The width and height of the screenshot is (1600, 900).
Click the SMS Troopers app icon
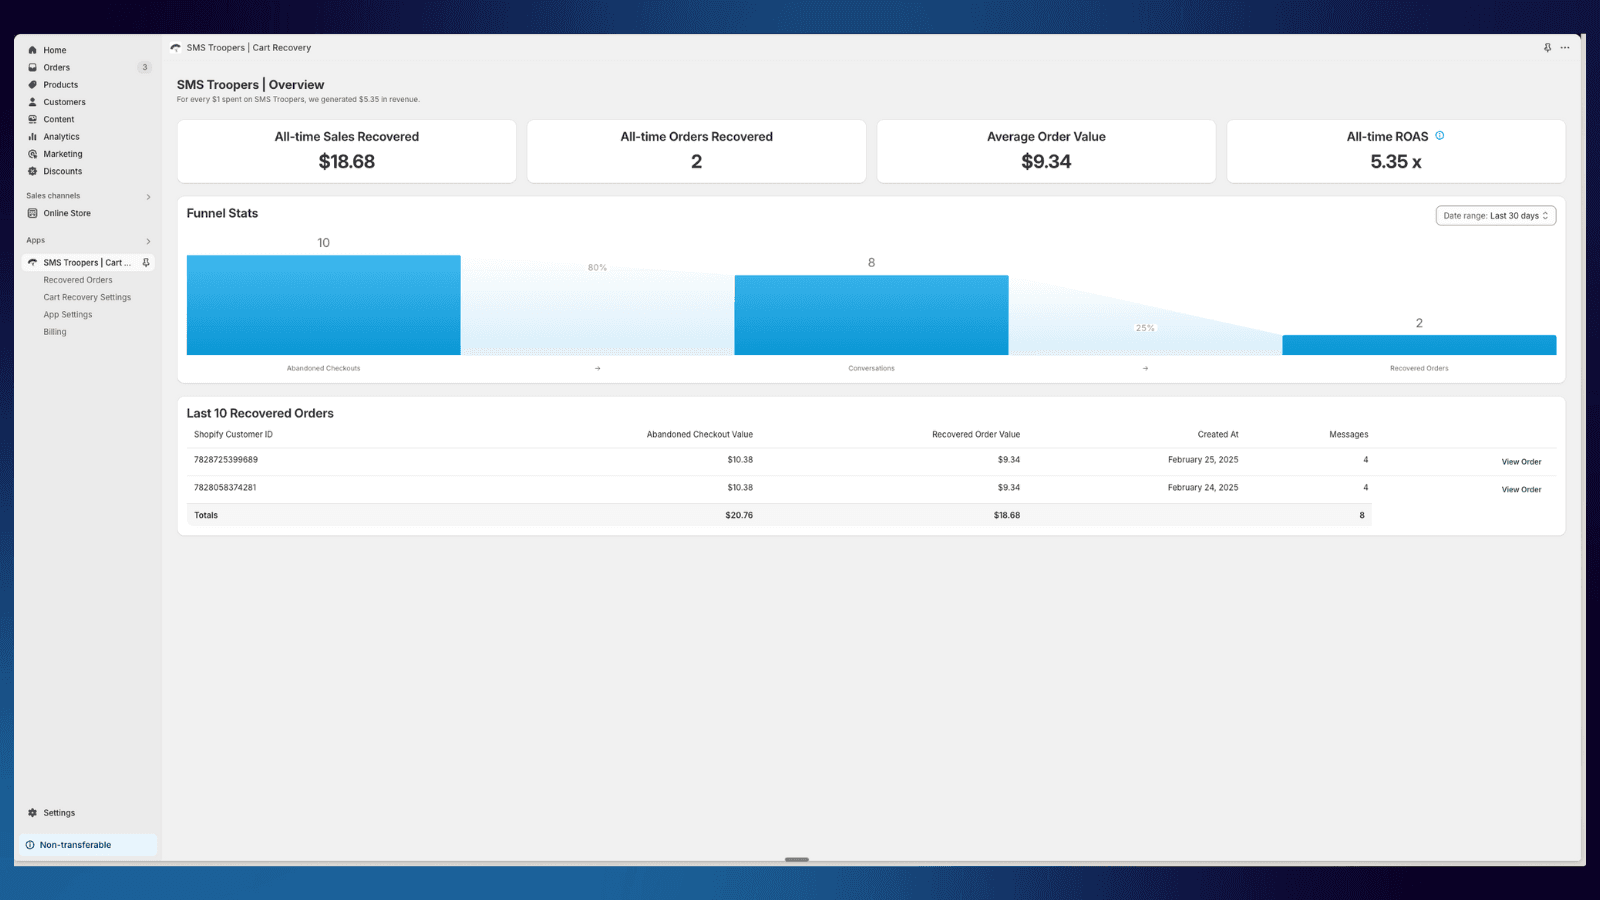33,262
